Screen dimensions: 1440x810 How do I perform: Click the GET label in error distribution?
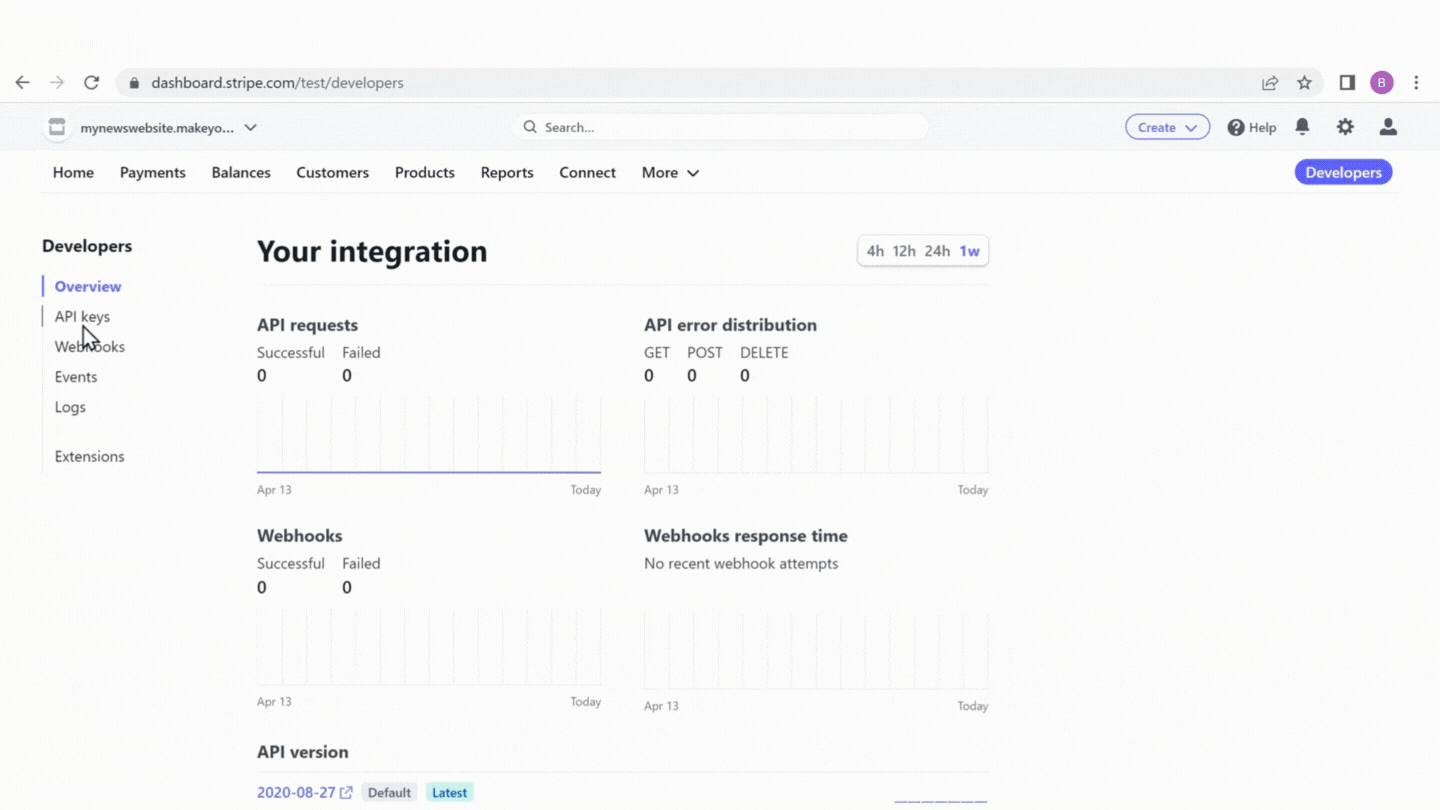click(x=657, y=353)
